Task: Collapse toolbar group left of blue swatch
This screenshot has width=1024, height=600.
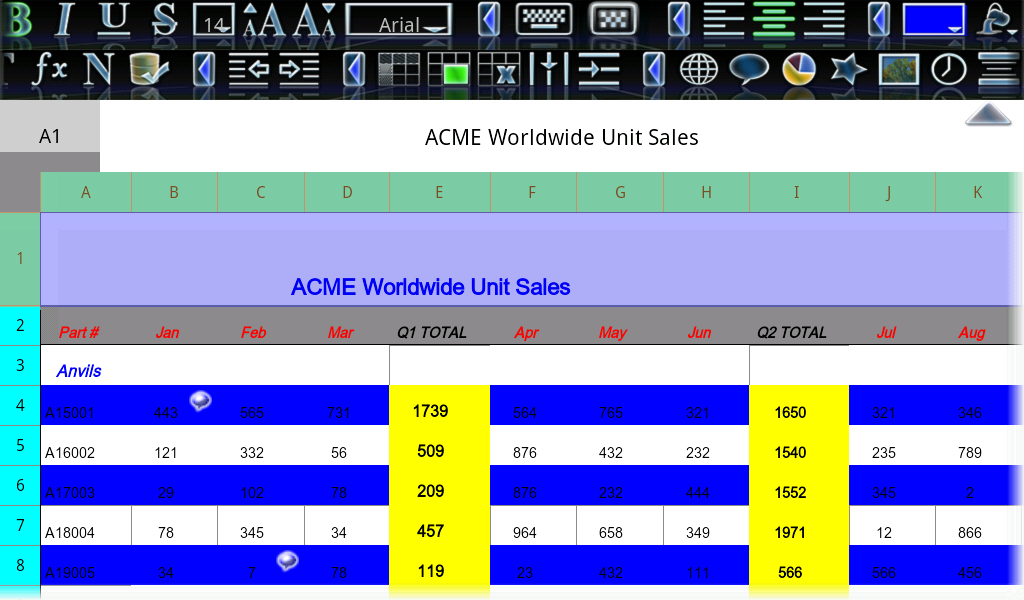Action: coord(879,20)
